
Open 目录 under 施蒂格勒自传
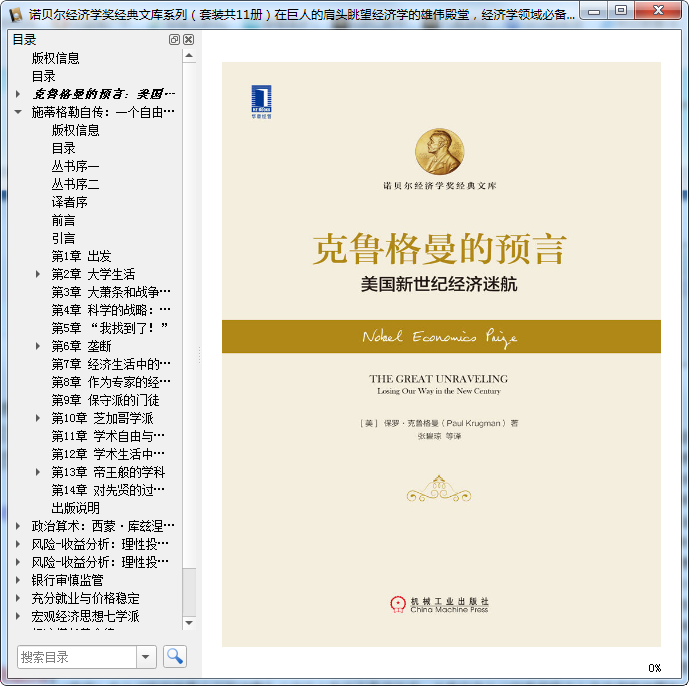(x=64, y=148)
